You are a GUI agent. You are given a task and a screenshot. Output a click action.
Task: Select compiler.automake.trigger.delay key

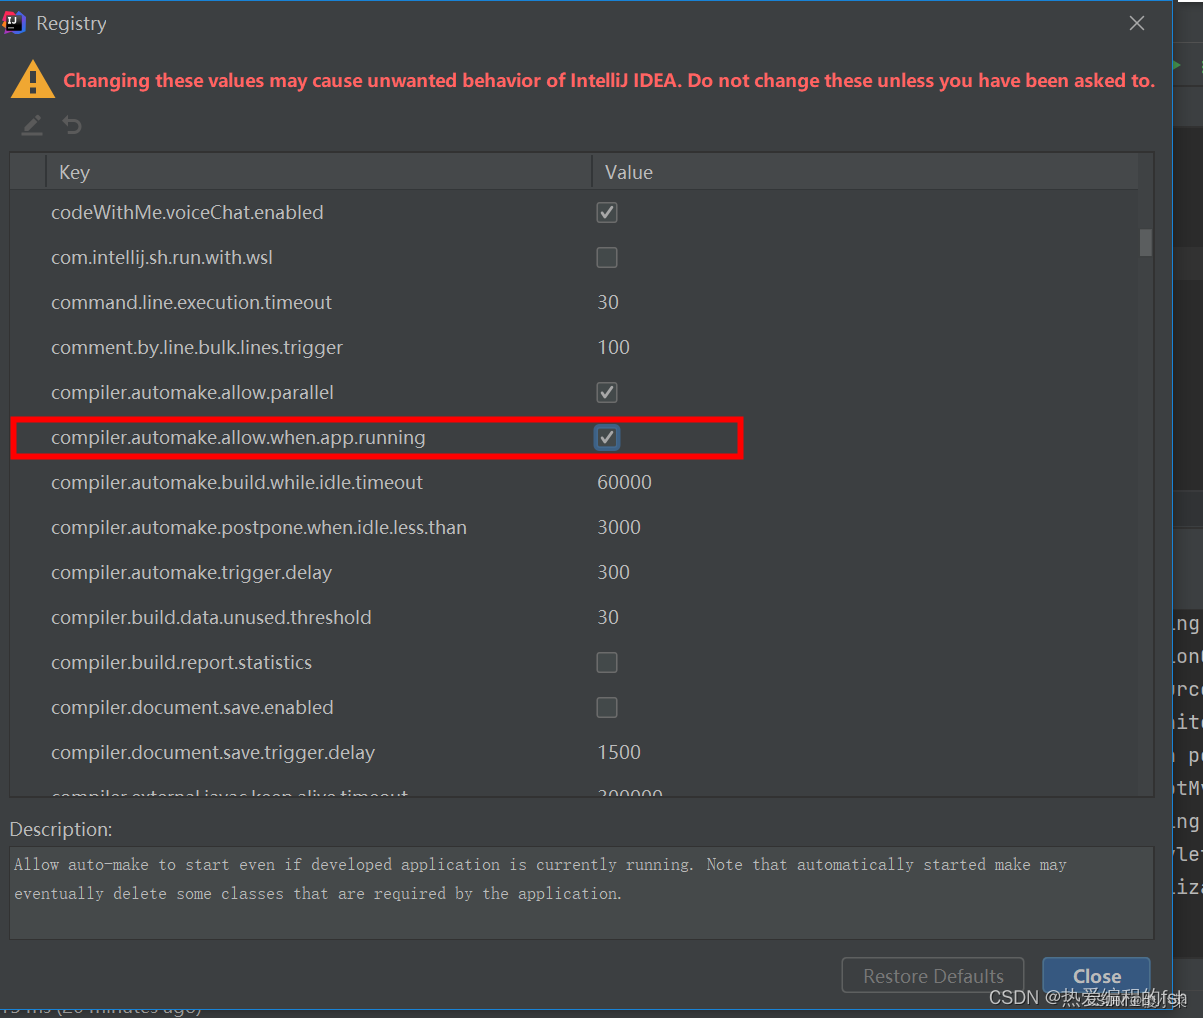point(191,572)
